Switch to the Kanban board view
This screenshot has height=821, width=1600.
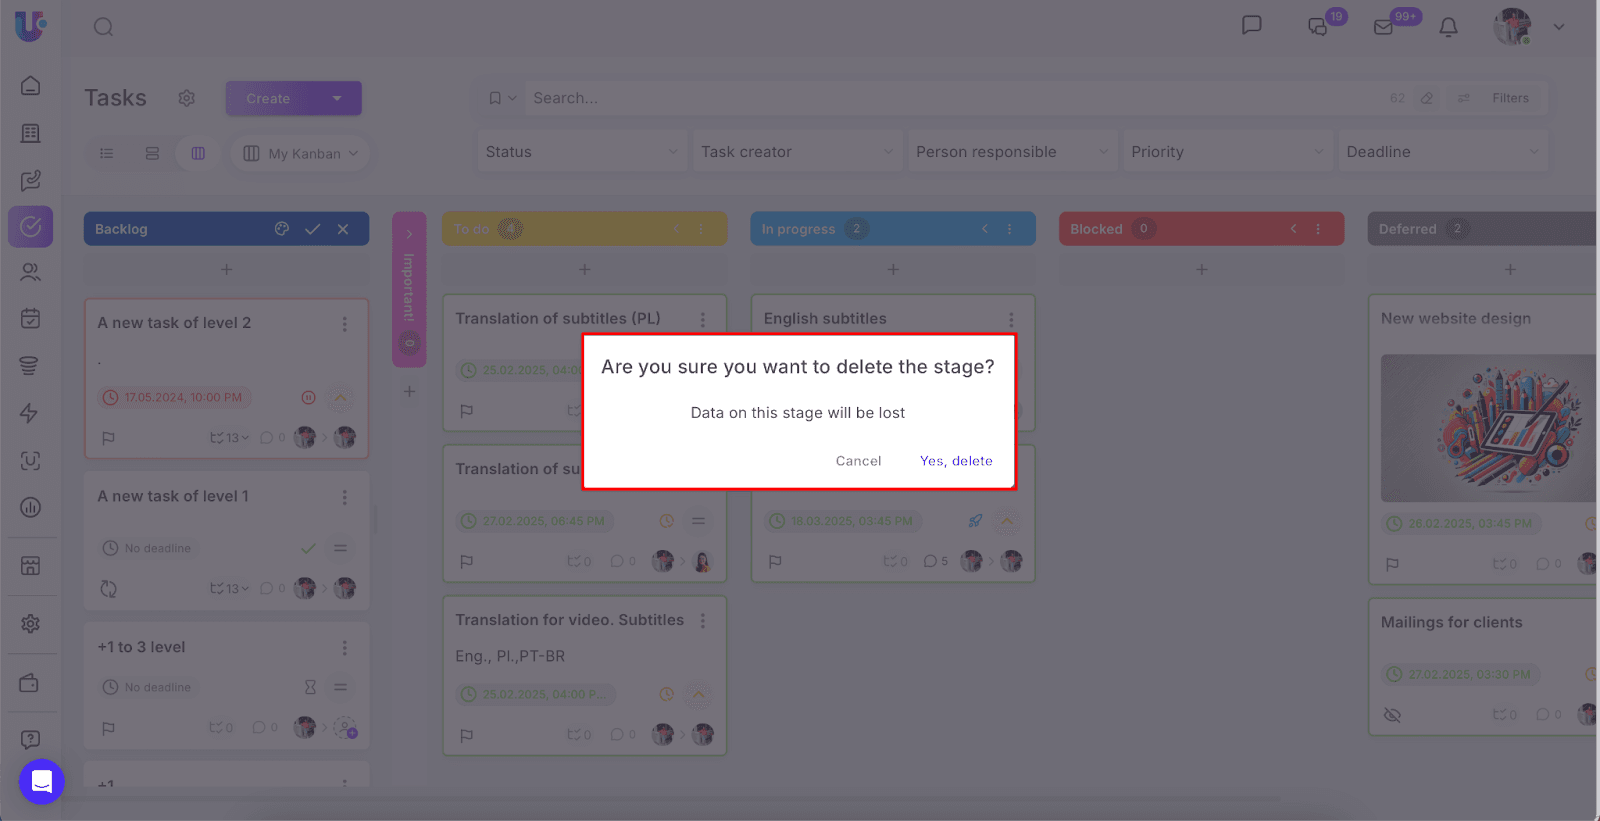(x=198, y=153)
